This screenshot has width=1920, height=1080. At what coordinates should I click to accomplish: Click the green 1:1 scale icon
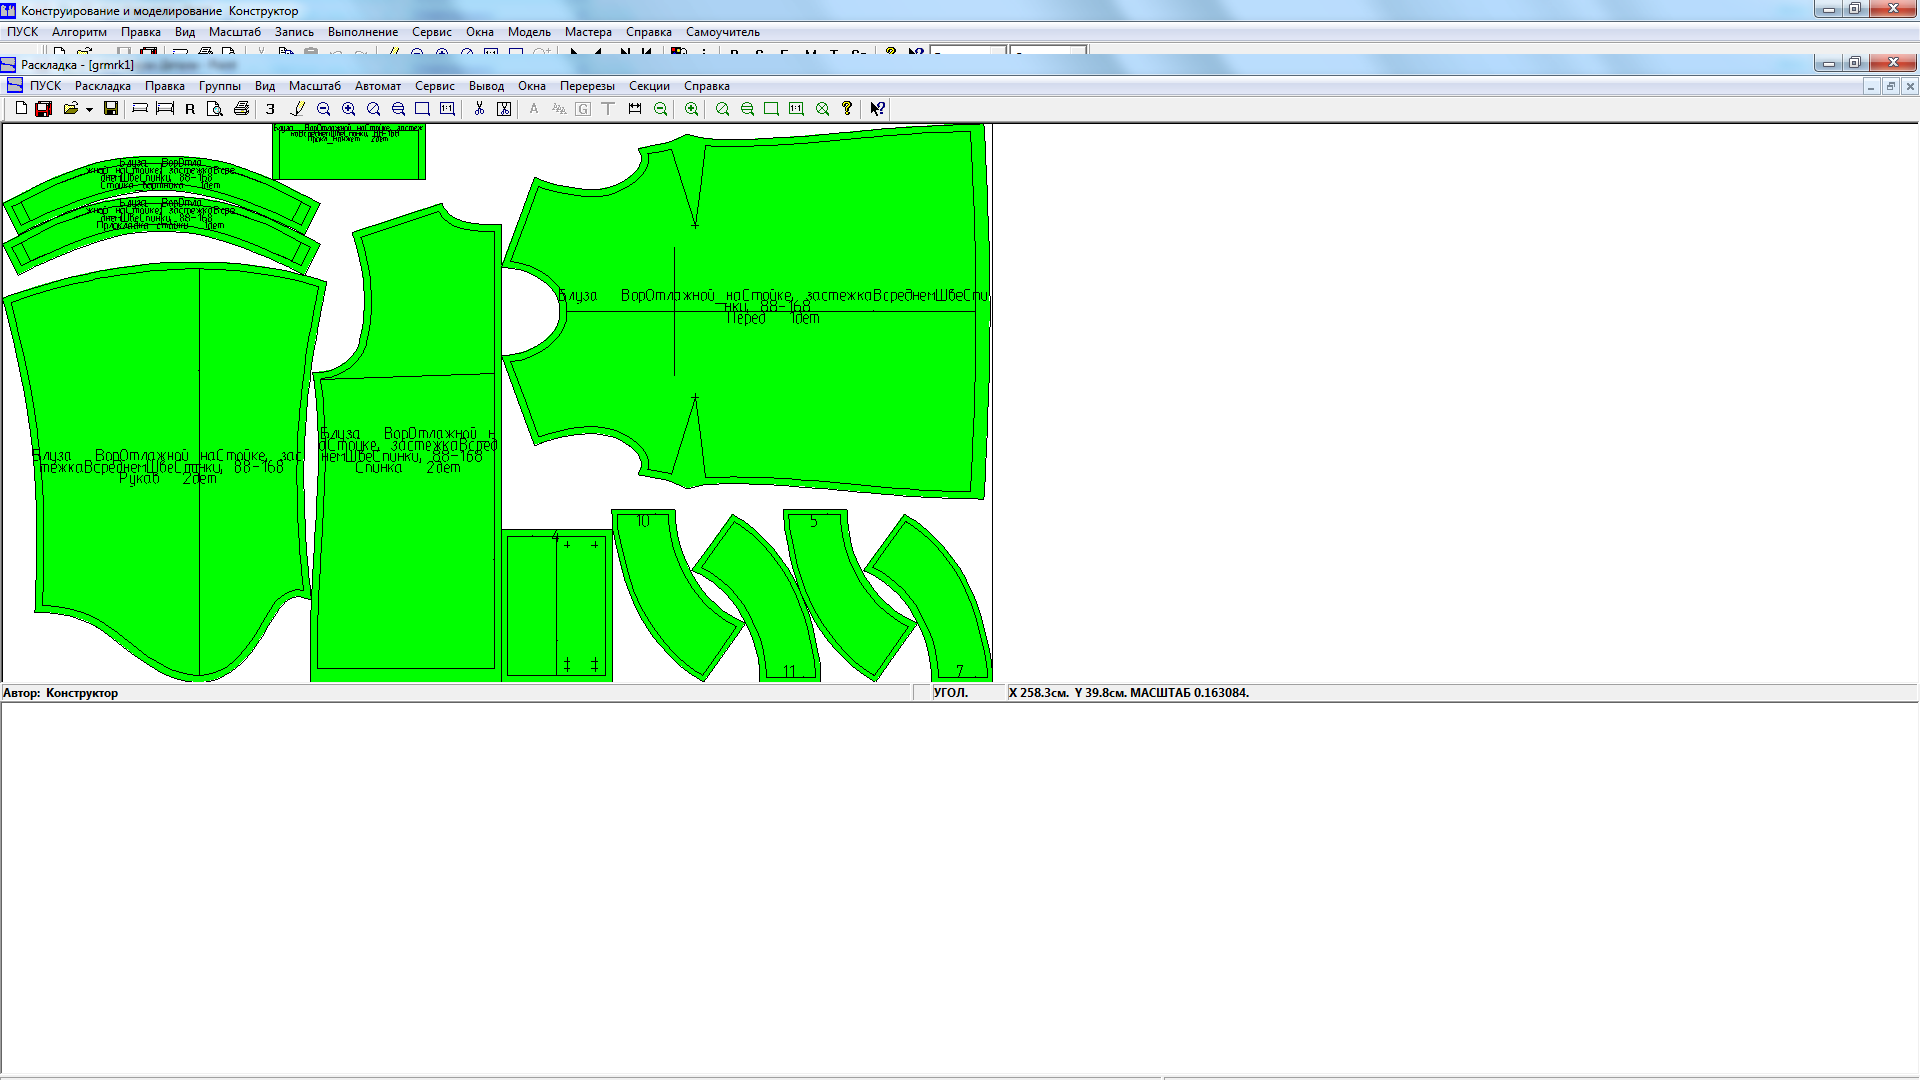click(x=796, y=109)
